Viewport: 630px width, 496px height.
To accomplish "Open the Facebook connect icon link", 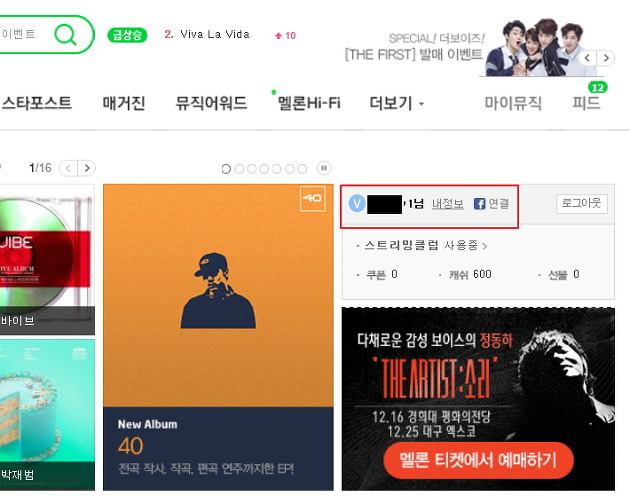I will (479, 204).
